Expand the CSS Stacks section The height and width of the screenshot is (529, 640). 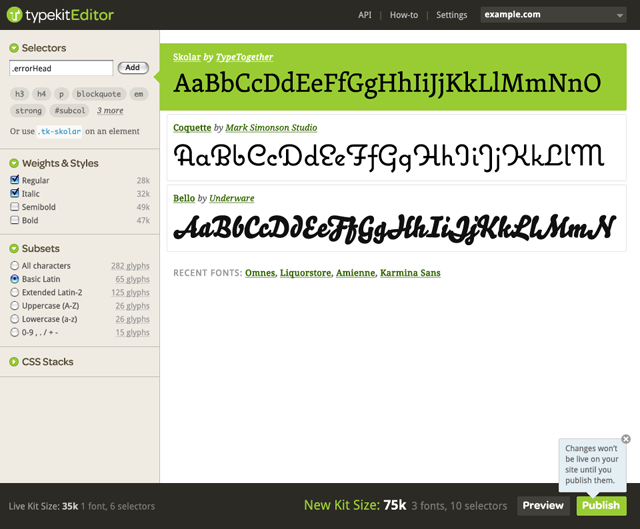pos(14,362)
